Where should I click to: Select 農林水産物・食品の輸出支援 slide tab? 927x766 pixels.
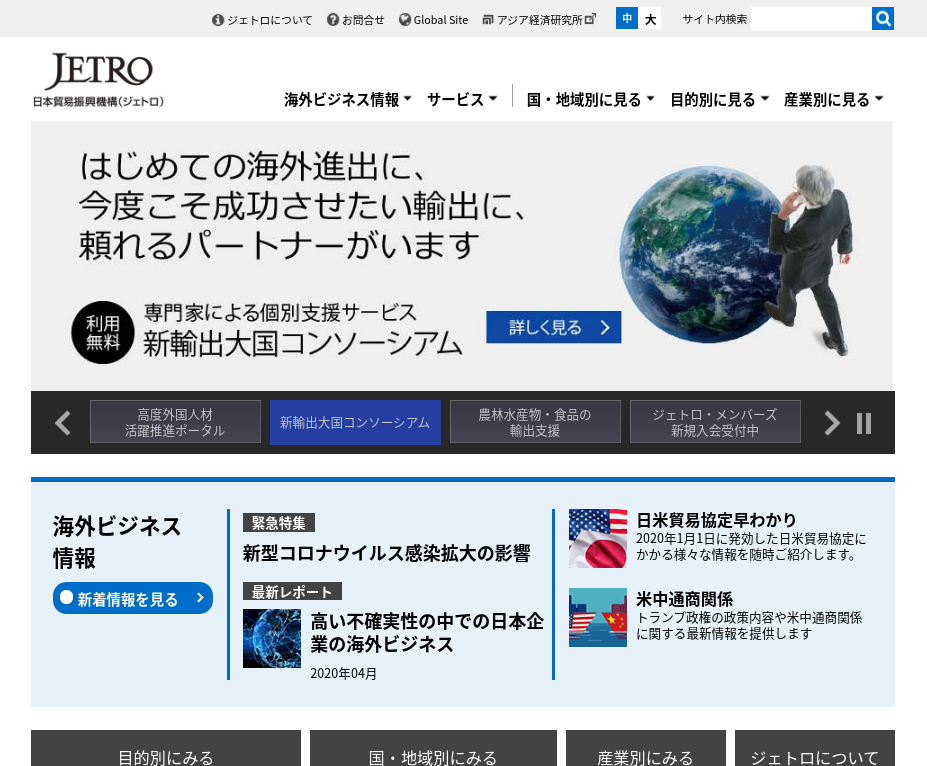coord(535,422)
